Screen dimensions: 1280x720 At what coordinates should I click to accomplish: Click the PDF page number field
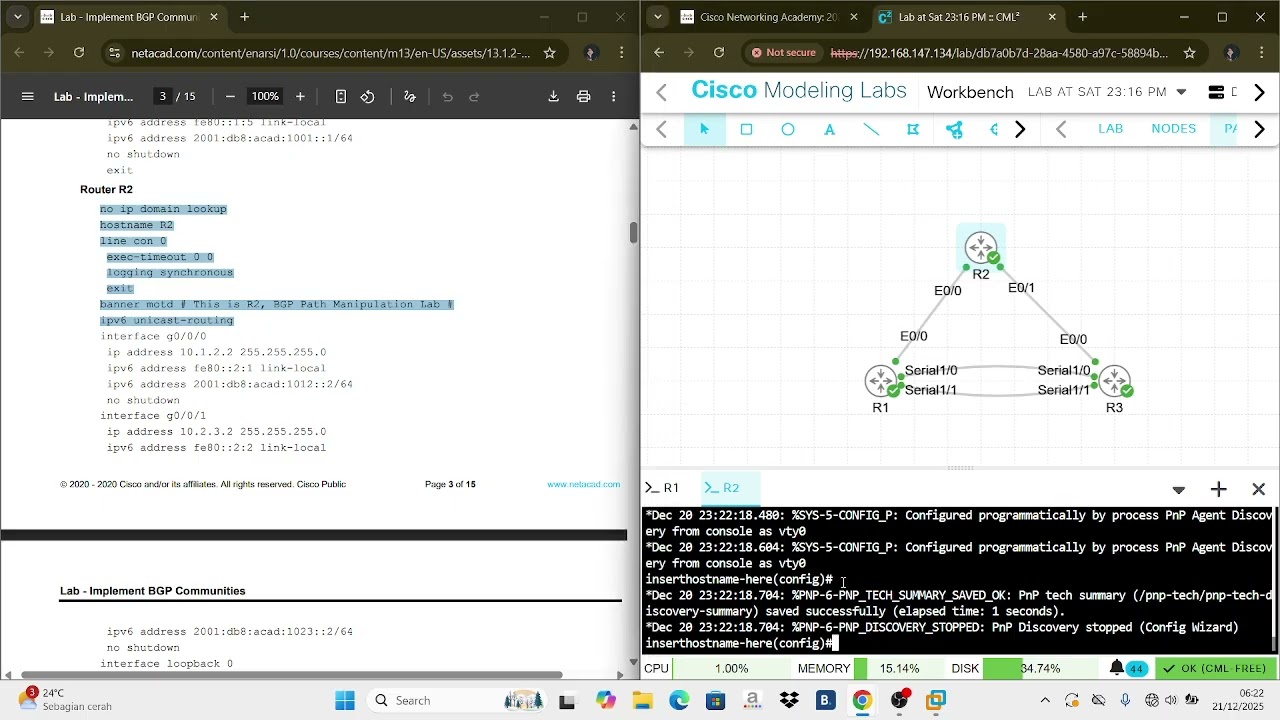pos(162,97)
